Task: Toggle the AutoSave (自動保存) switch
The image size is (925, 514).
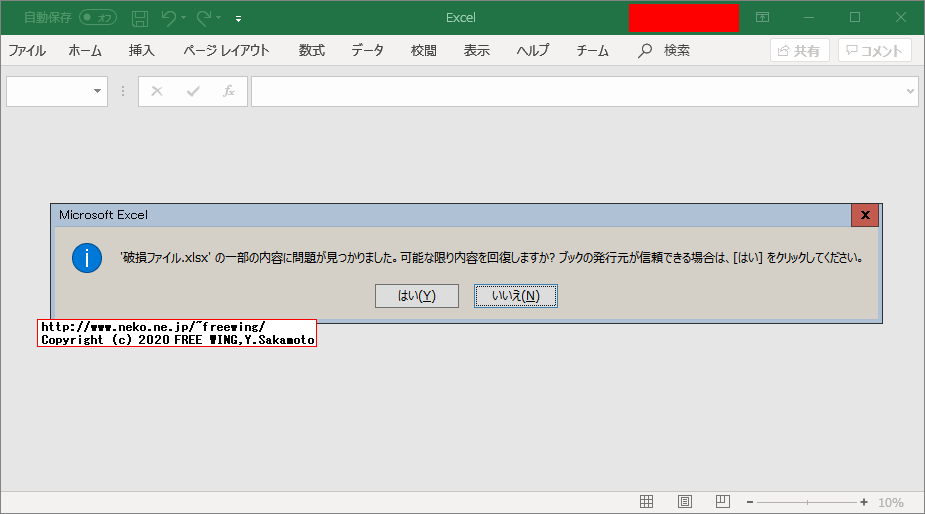Action: click(98, 18)
